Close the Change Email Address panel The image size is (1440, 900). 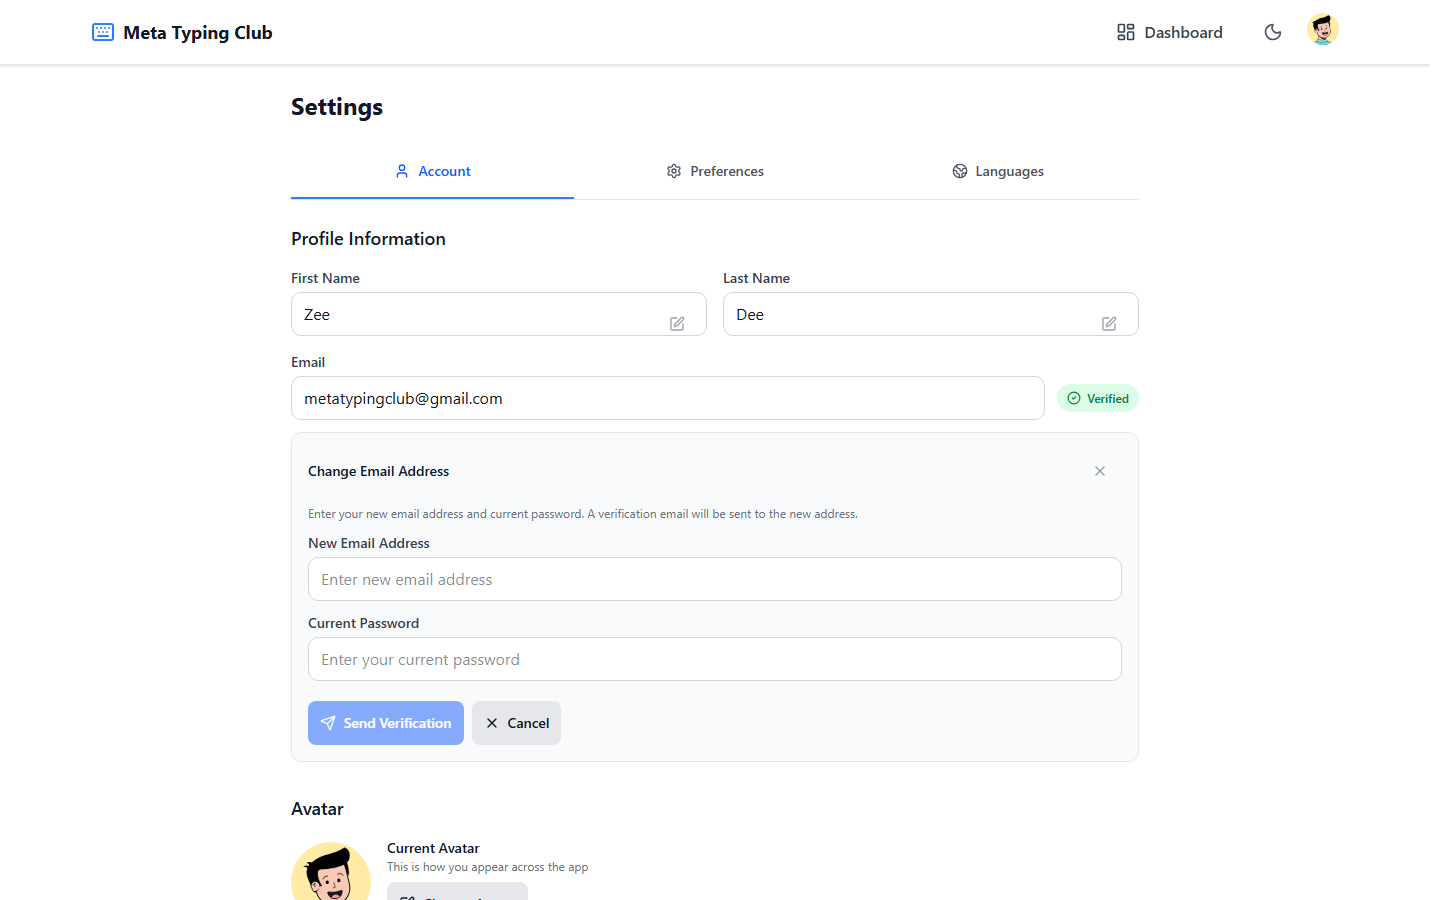(x=1100, y=471)
